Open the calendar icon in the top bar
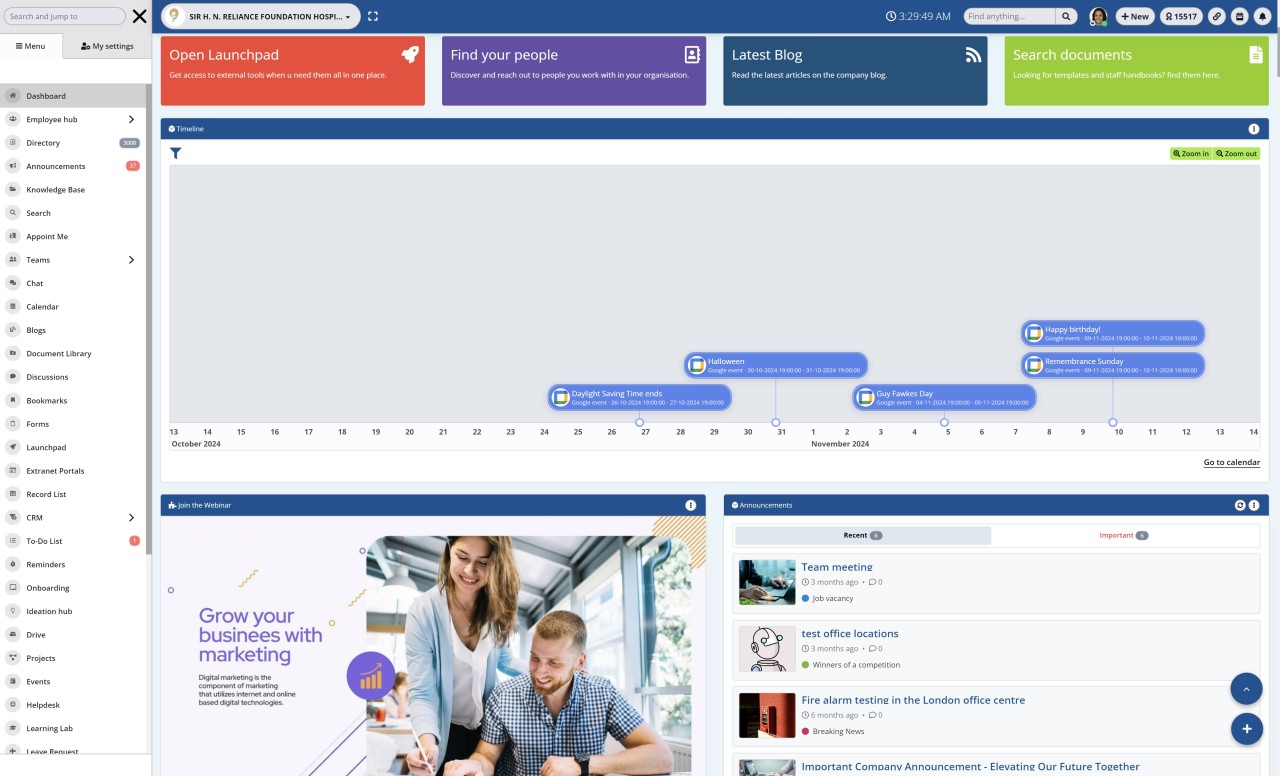The height and width of the screenshot is (776, 1280). point(1239,16)
